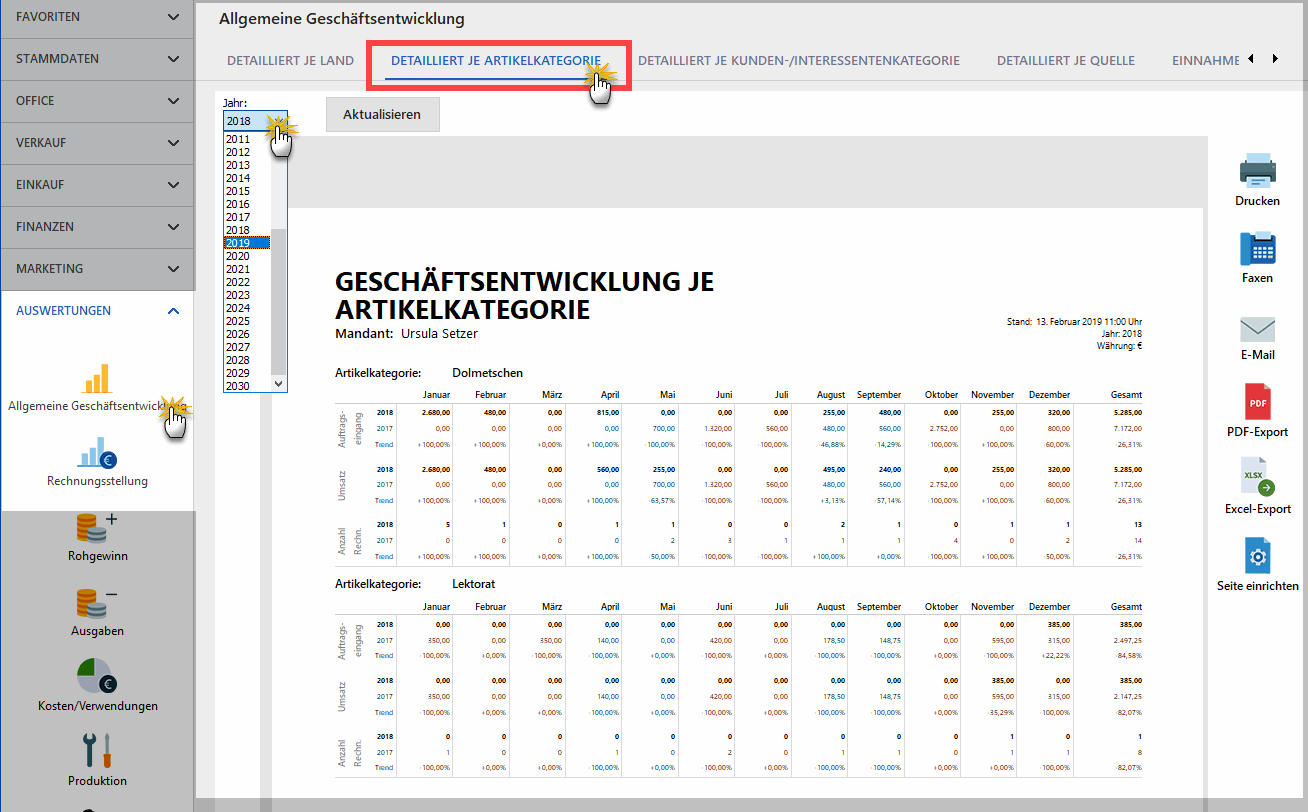Click the year list scroll-down arrow
Image resolution: width=1308 pixels, height=812 pixels.
point(279,383)
